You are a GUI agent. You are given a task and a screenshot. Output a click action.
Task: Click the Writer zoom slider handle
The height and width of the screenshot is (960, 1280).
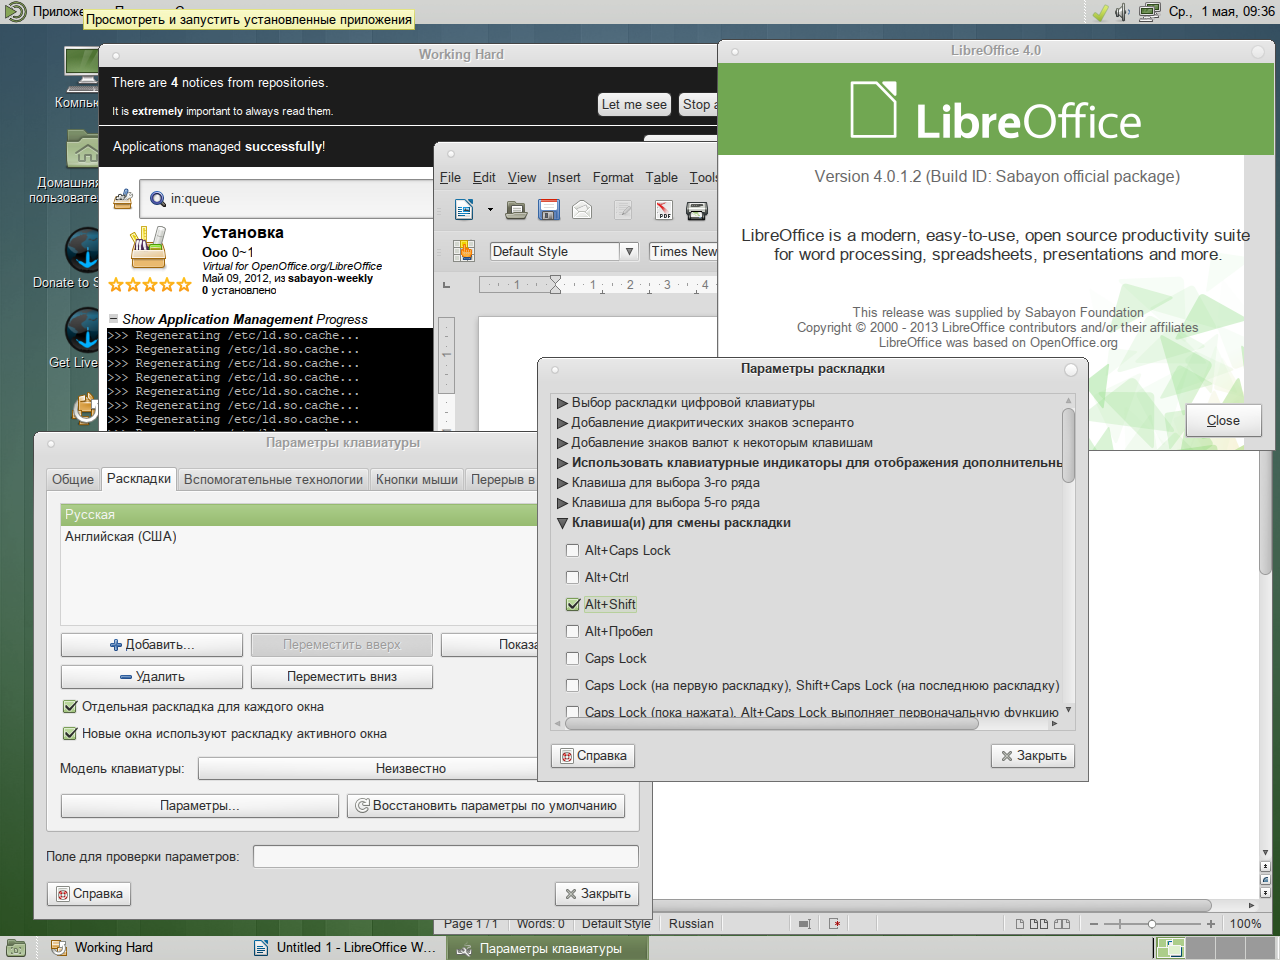pyautogui.click(x=1152, y=924)
